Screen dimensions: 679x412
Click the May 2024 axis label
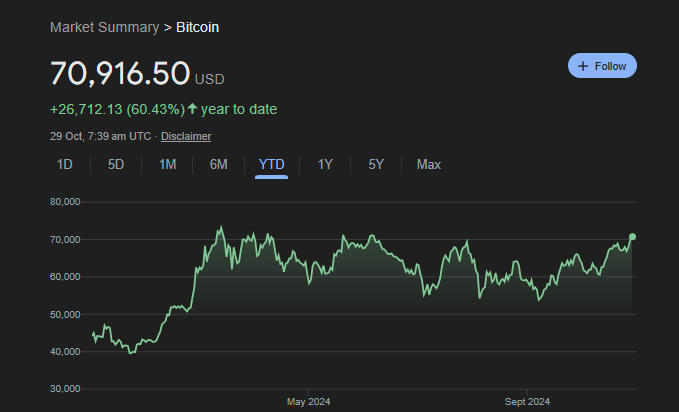[308, 402]
